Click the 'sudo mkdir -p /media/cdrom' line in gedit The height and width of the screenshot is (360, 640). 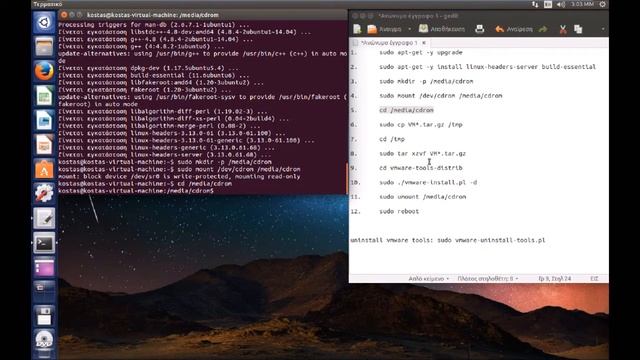pyautogui.click(x=426, y=81)
